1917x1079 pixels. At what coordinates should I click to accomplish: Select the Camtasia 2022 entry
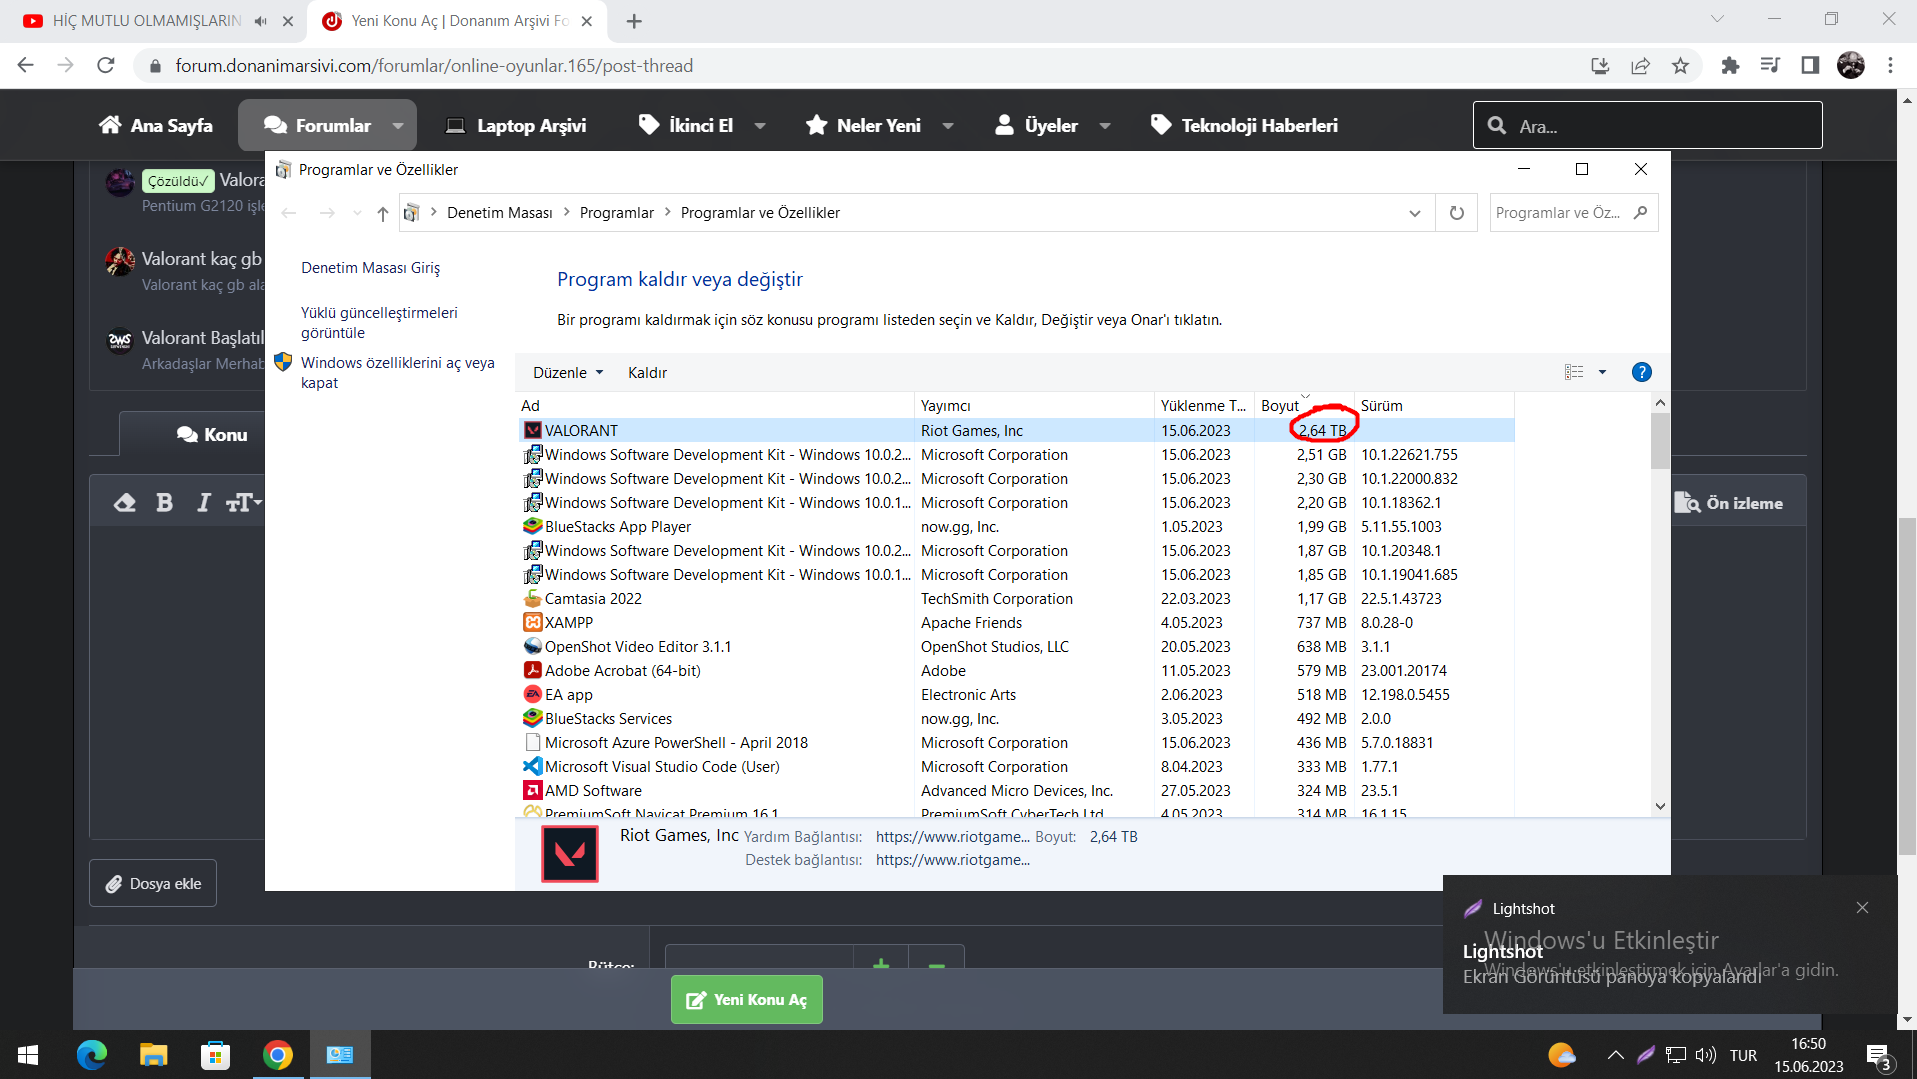point(1017,598)
